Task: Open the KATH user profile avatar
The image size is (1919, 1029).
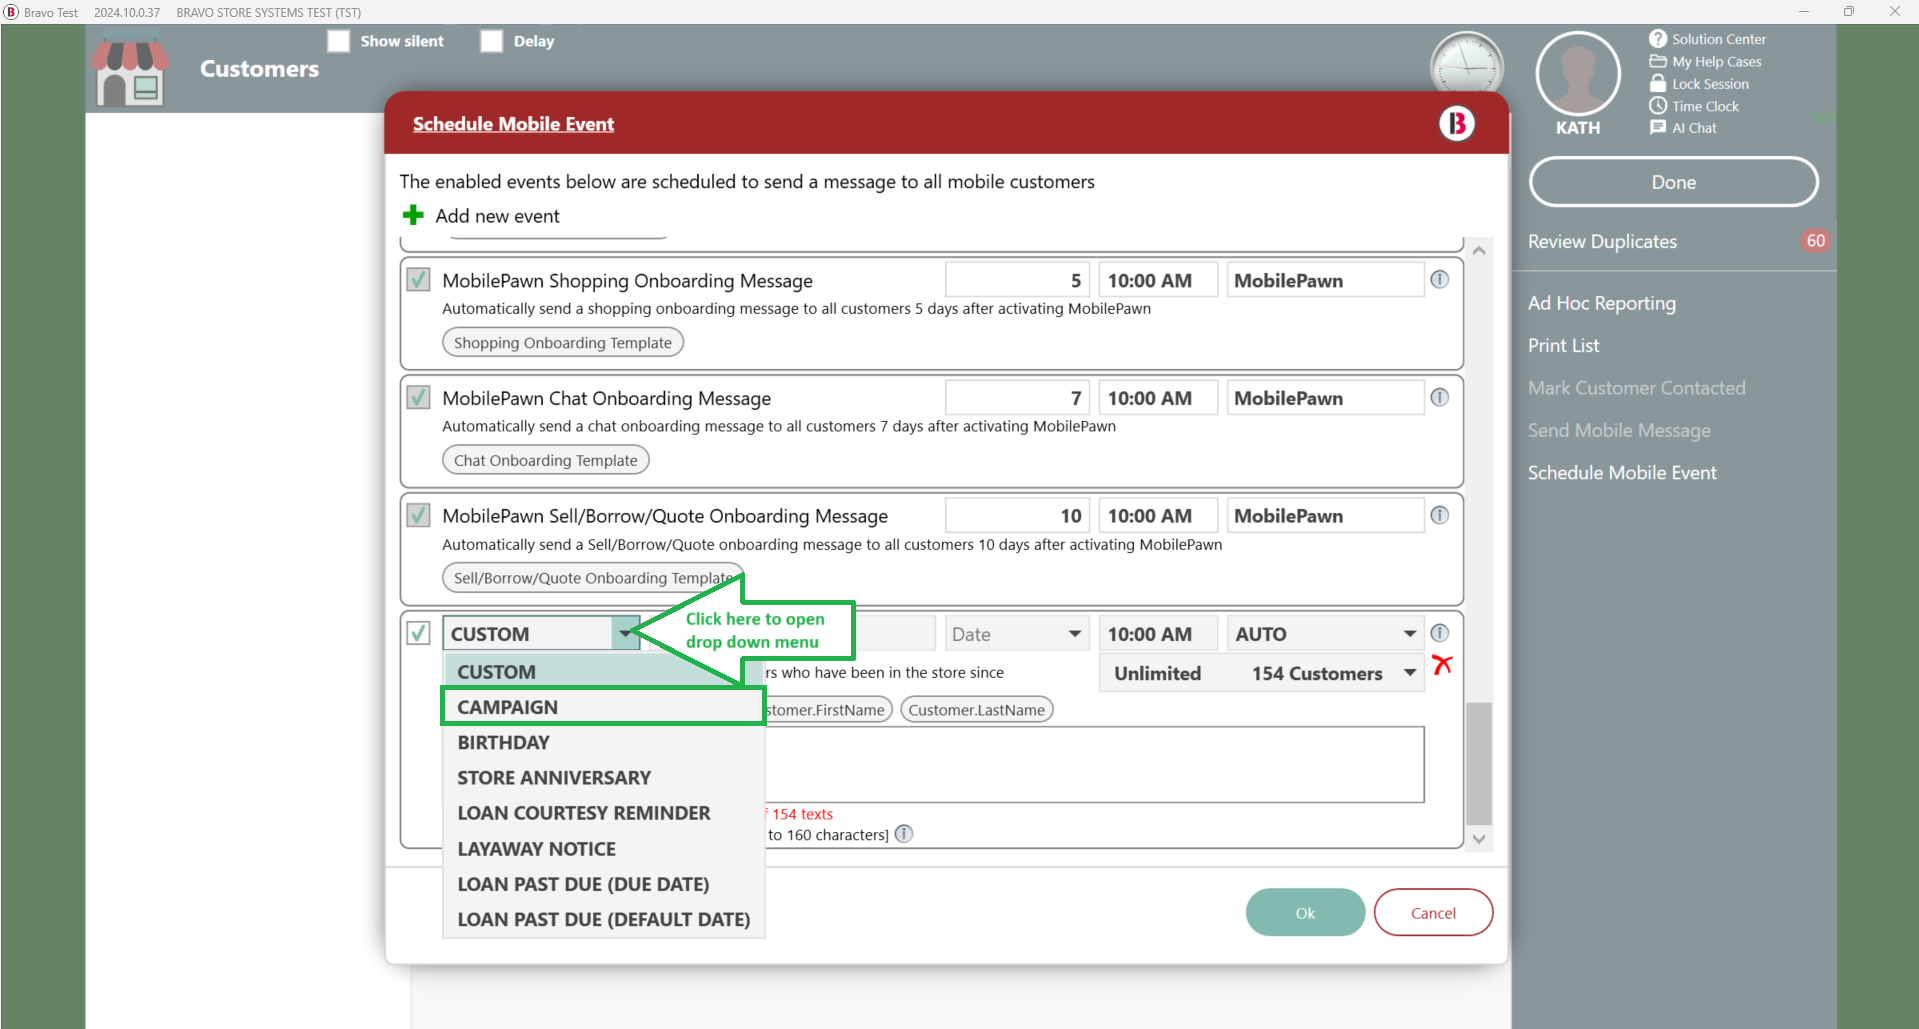Action: point(1578,73)
